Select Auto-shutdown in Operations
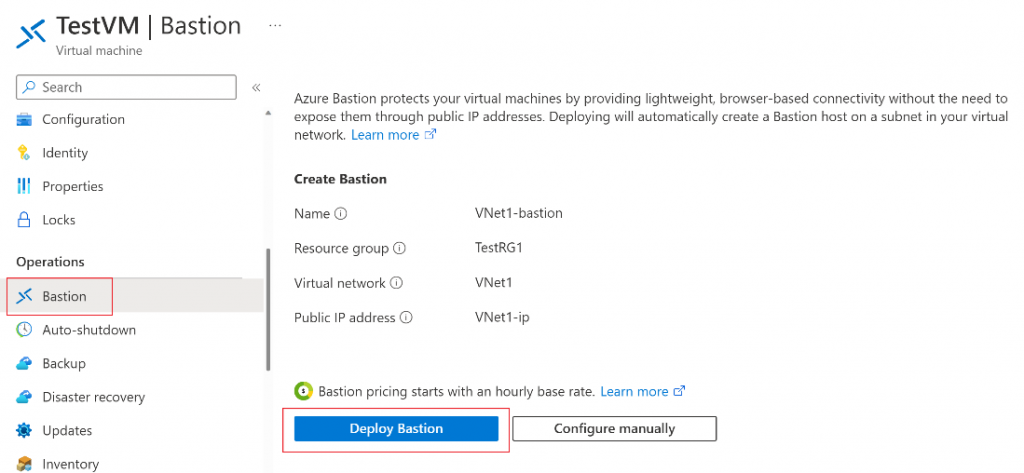Viewport: 1024px width, 473px height. click(x=89, y=330)
